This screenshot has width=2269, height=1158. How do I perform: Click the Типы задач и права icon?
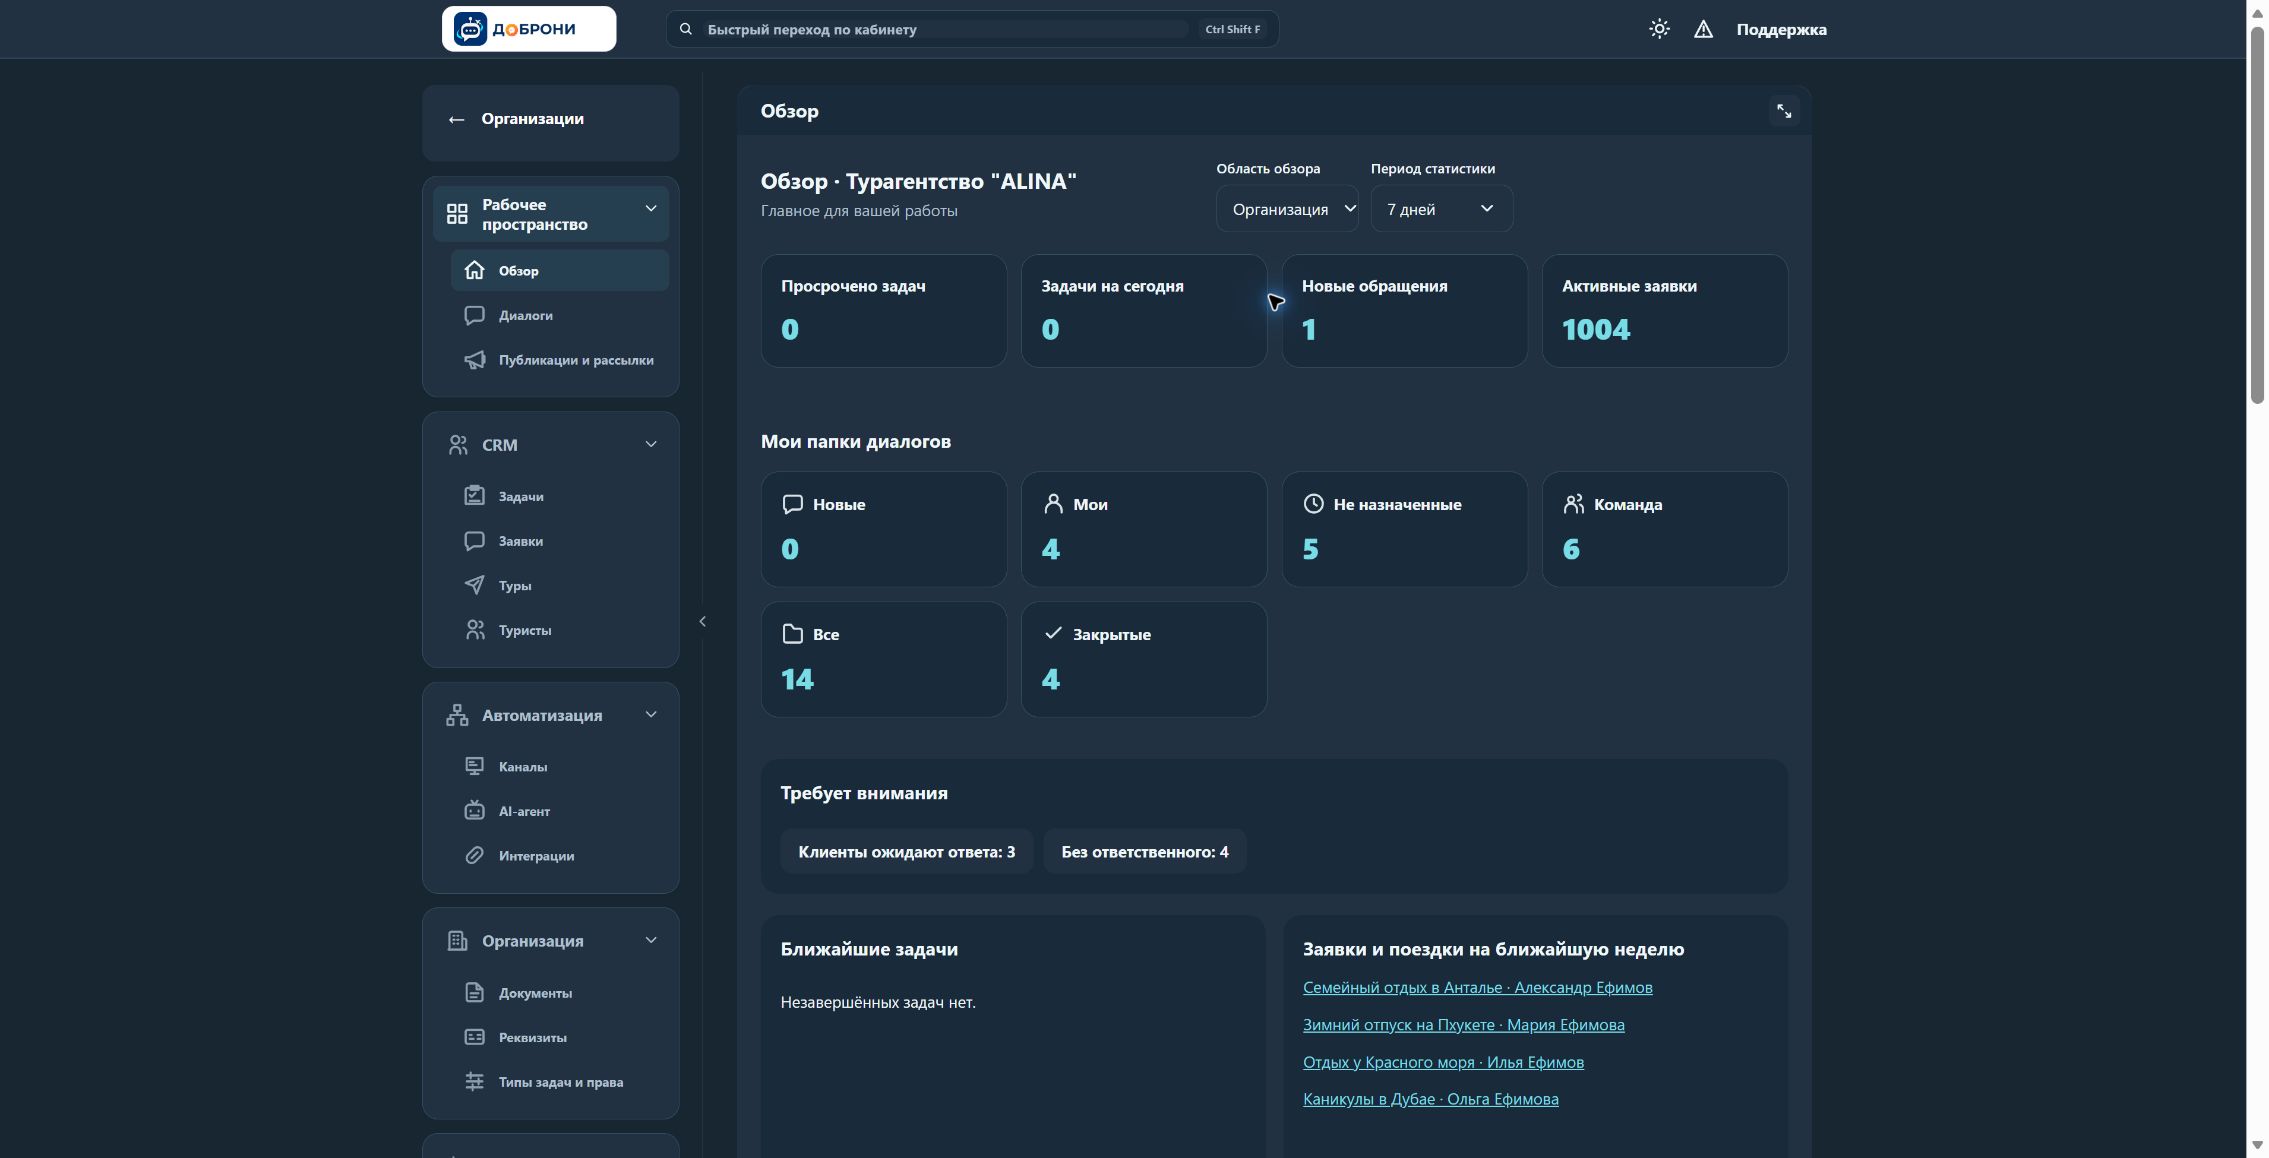(475, 1081)
